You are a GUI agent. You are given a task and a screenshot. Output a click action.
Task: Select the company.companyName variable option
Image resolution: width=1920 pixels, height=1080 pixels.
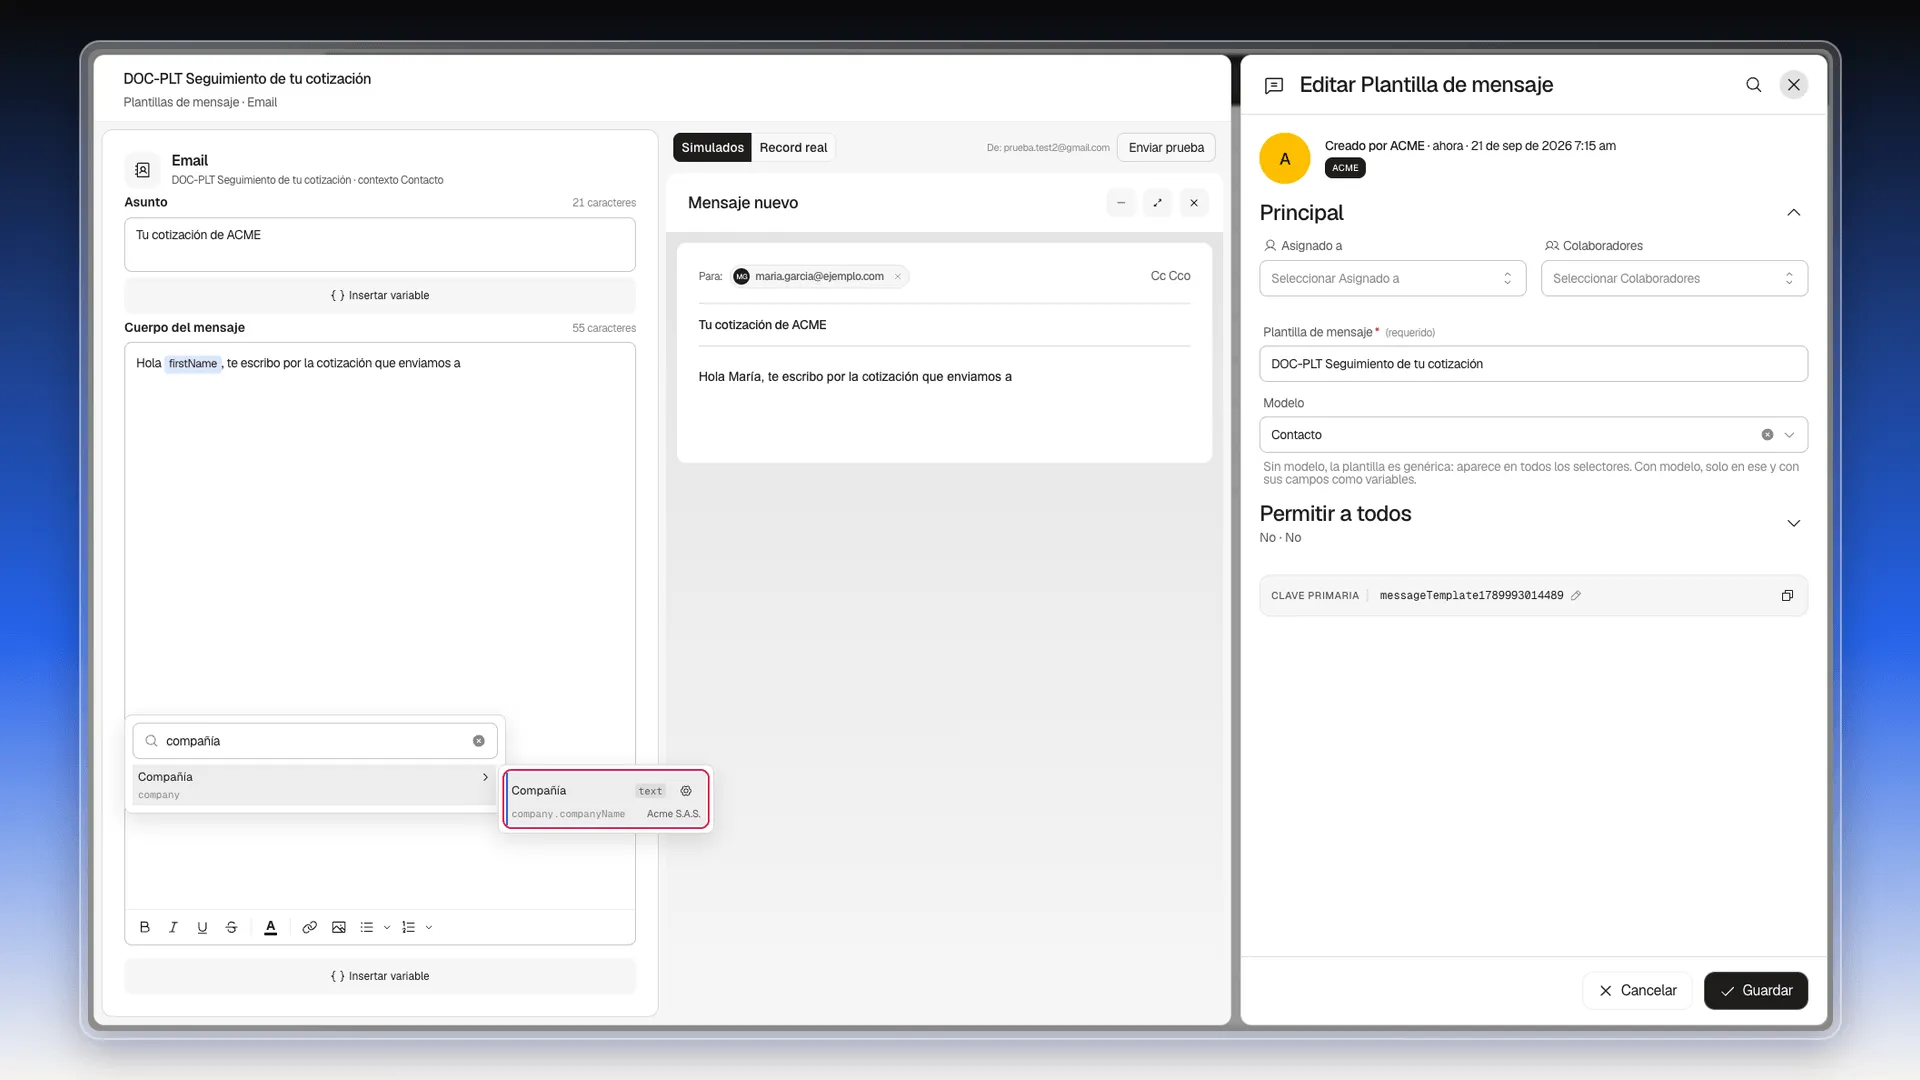pos(606,800)
